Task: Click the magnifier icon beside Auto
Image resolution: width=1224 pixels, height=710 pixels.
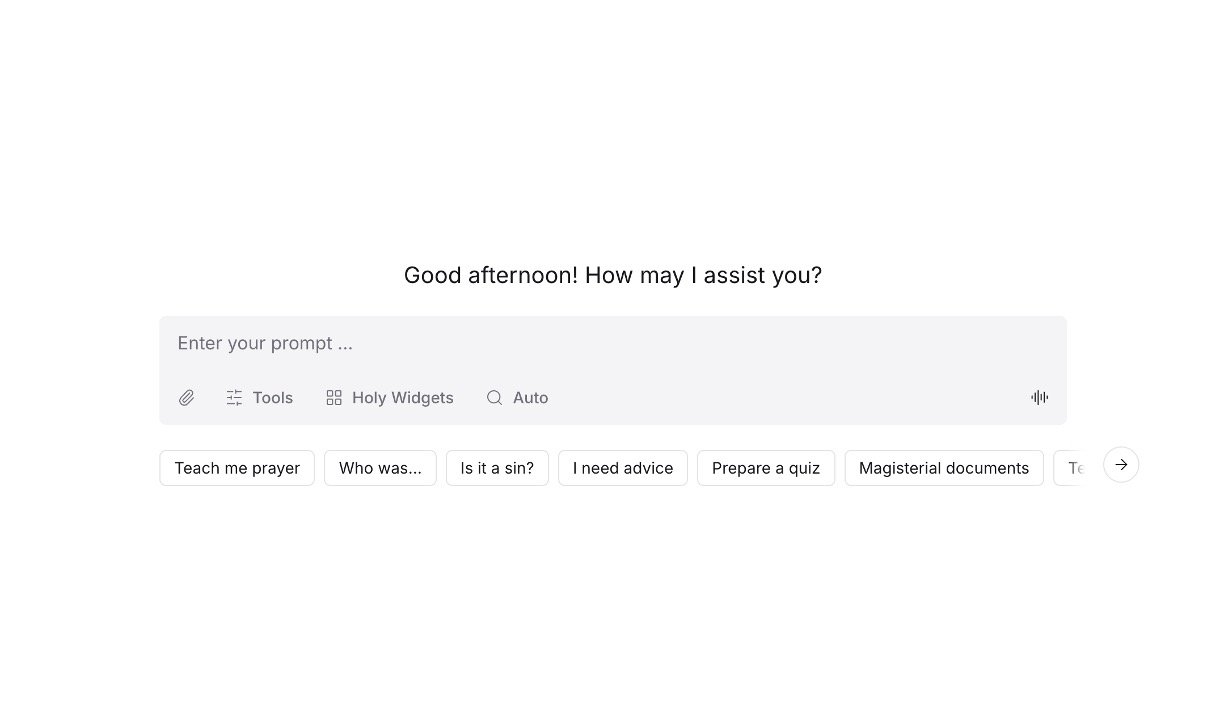Action: 494,398
